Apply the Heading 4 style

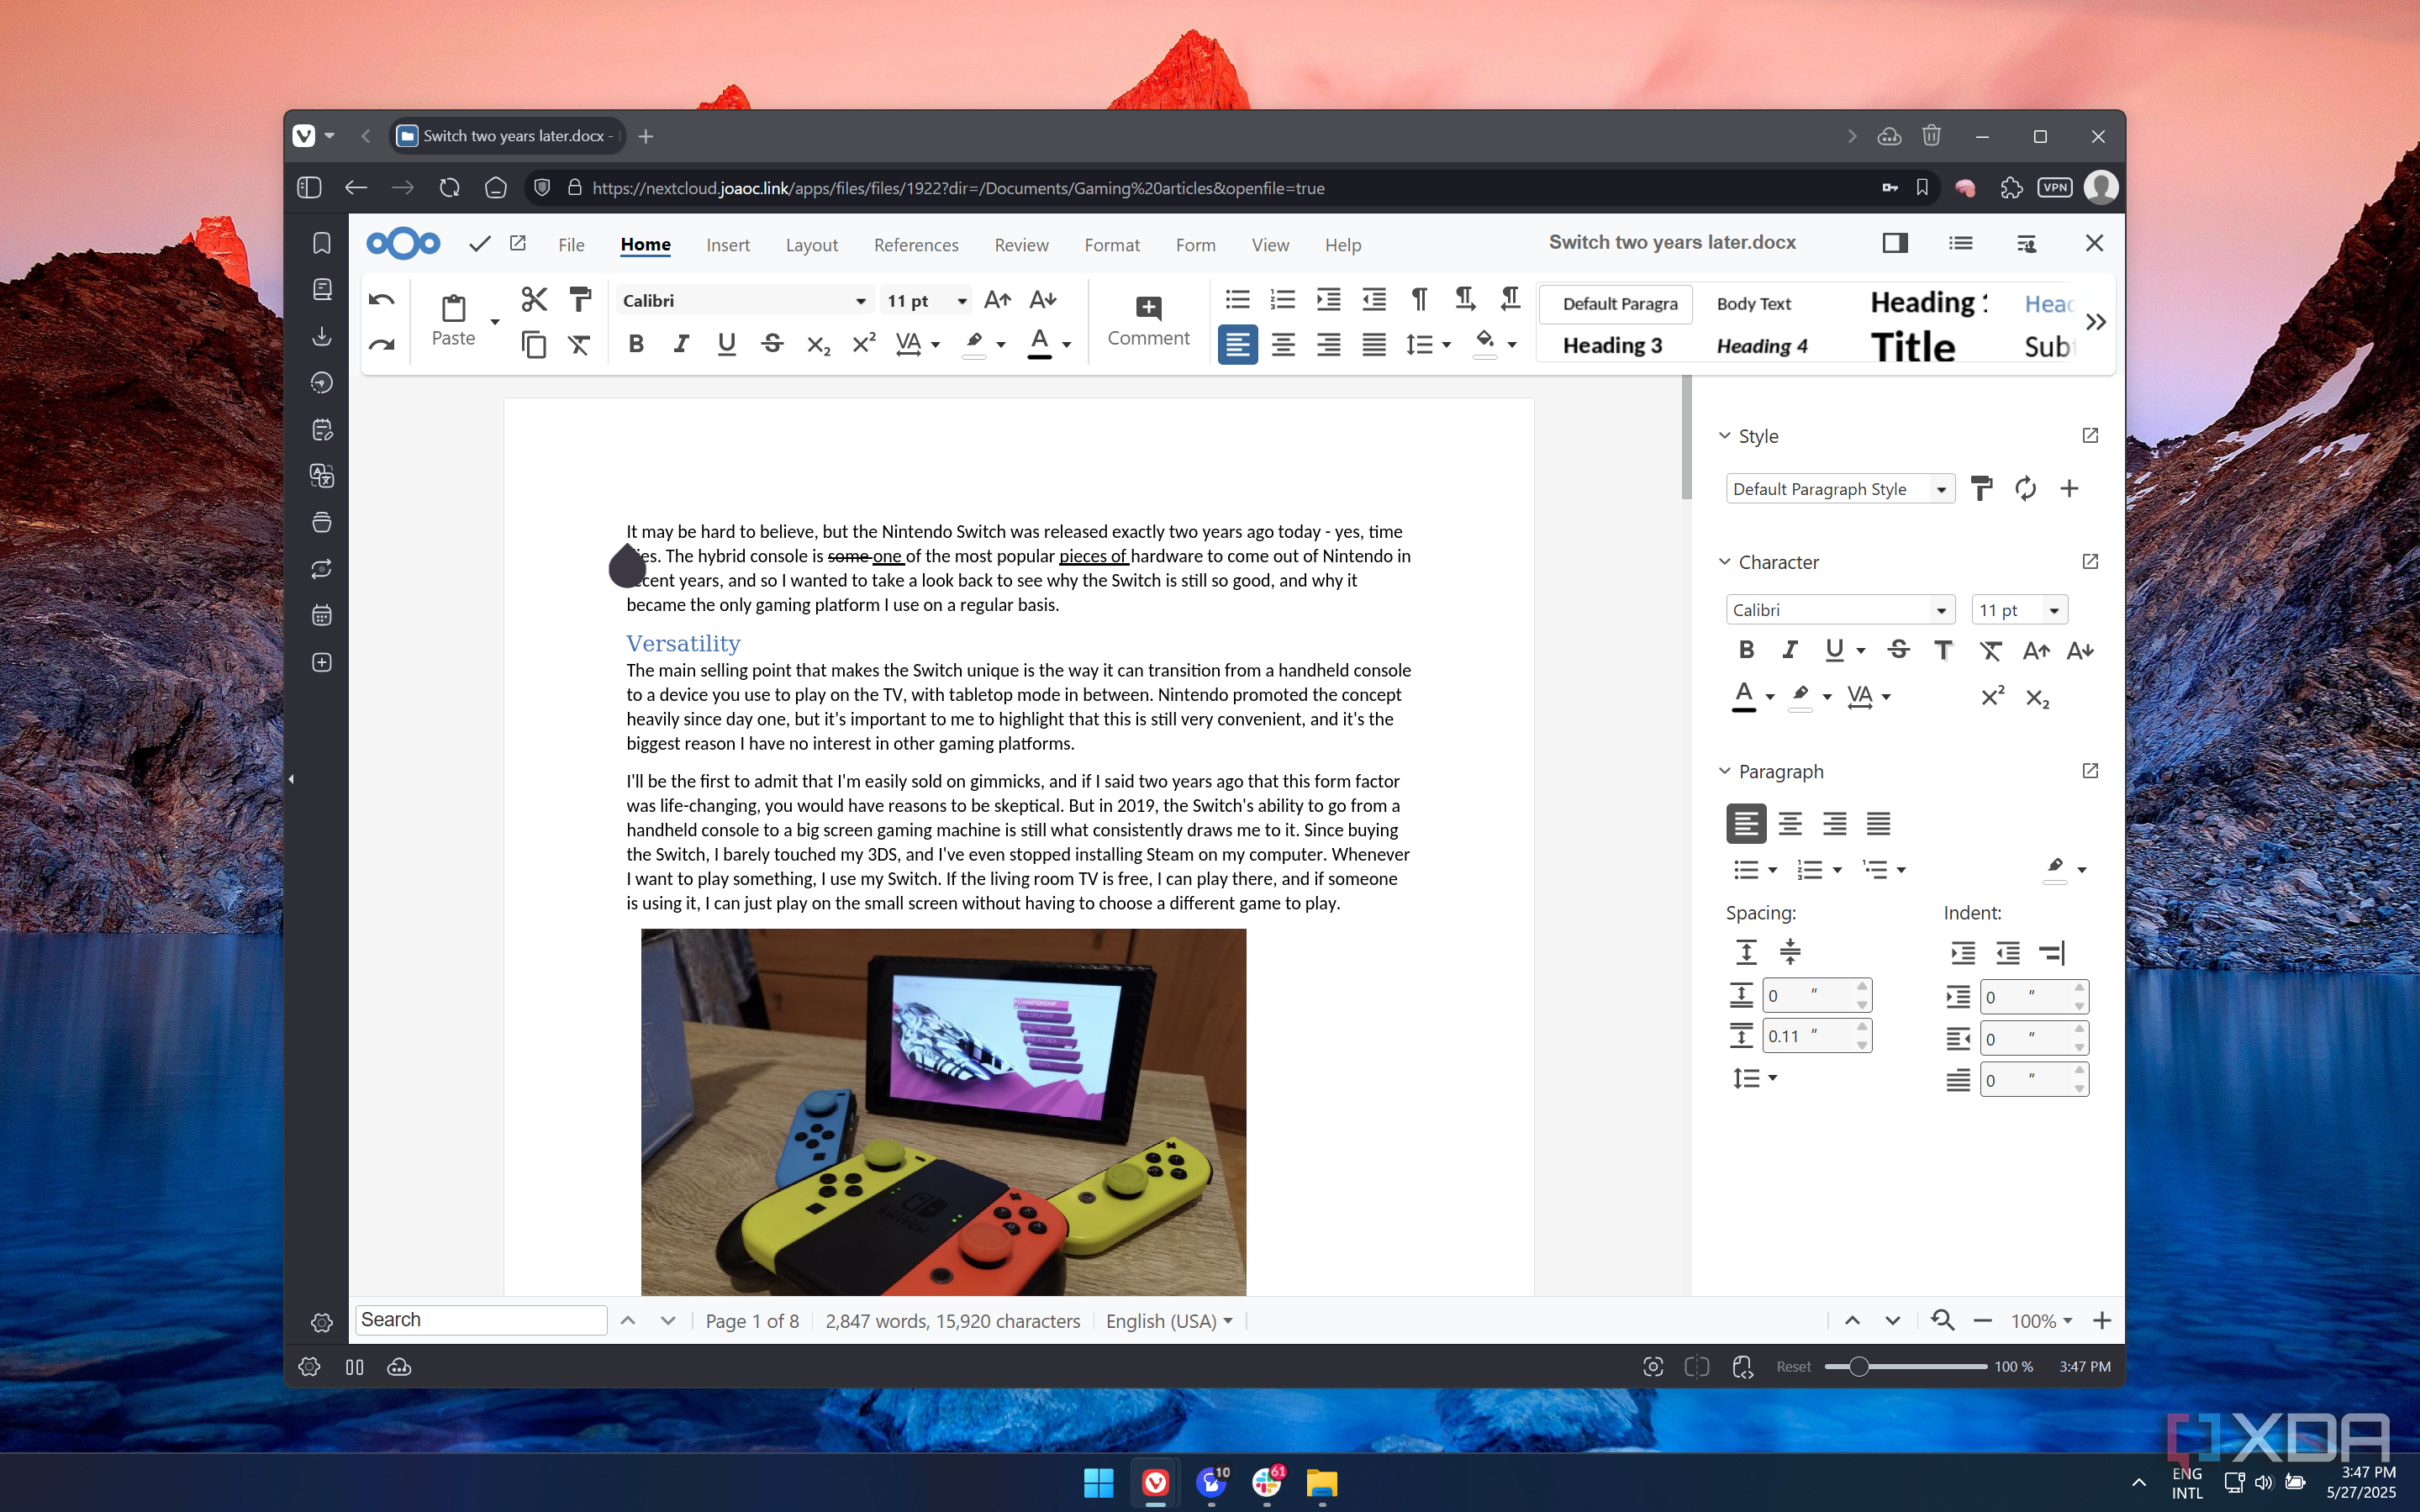(x=1761, y=346)
